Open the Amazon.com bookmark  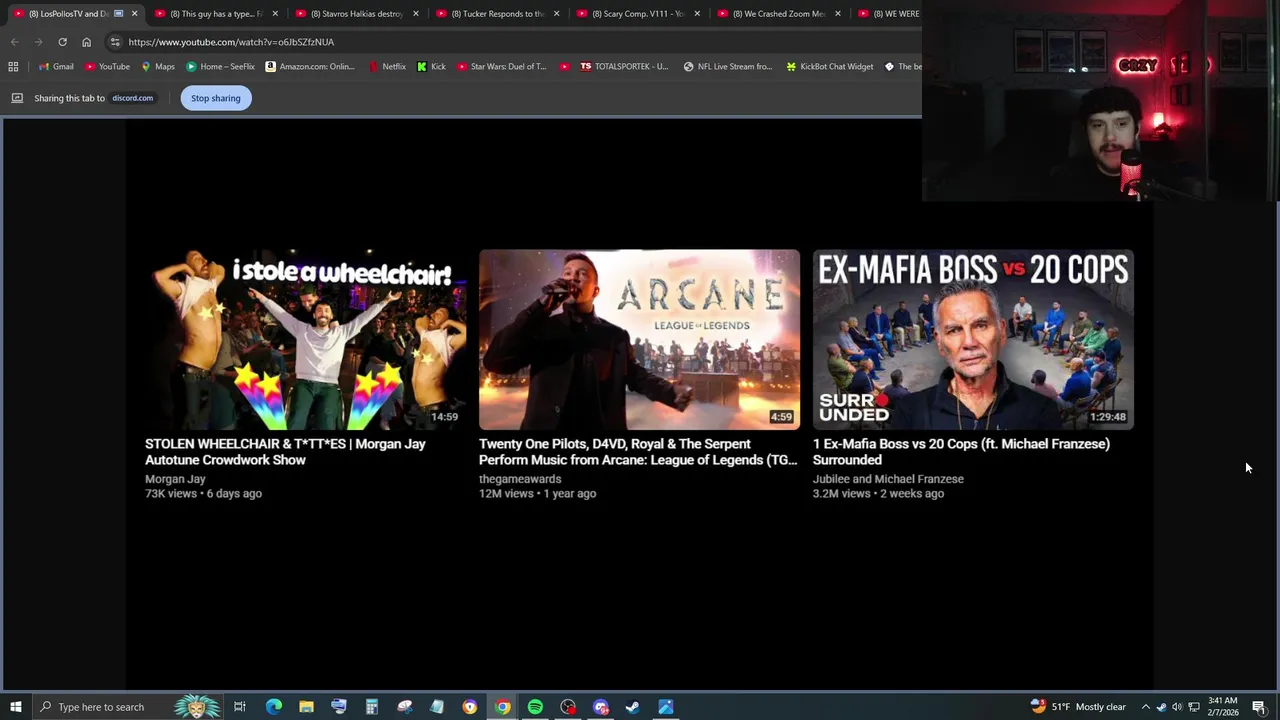tap(310, 67)
